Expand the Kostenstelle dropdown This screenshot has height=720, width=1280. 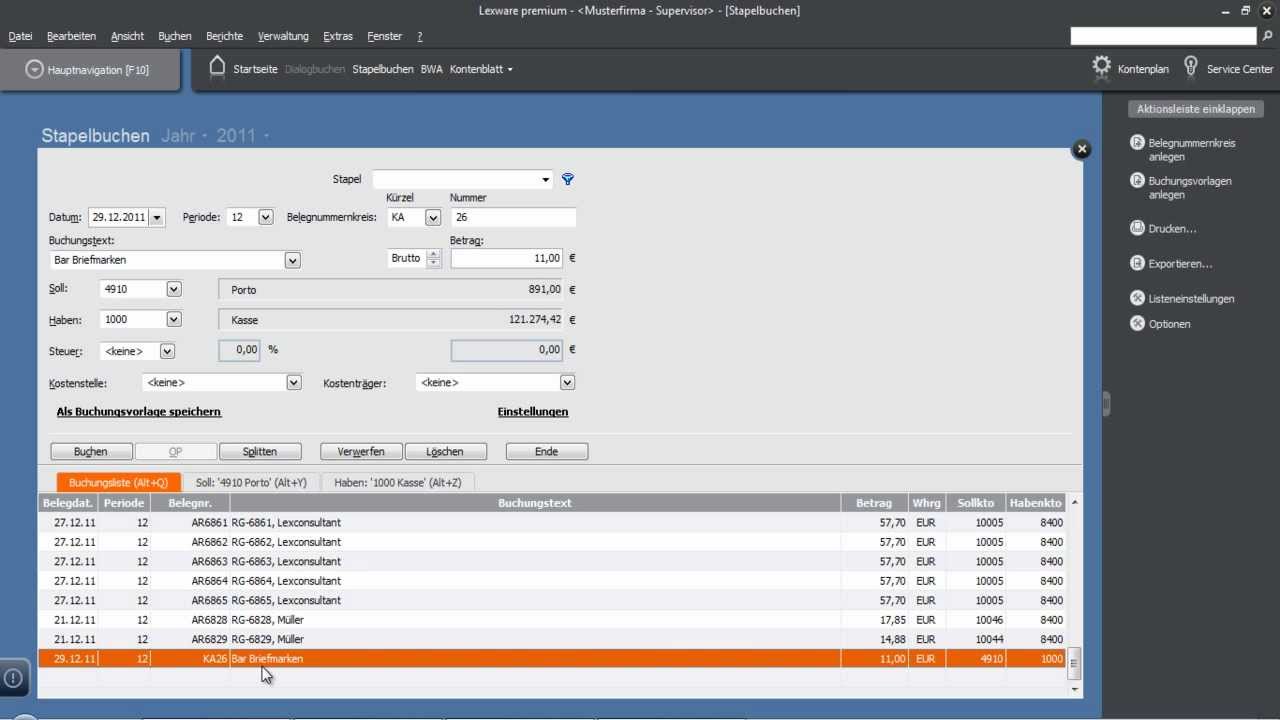pyautogui.click(x=294, y=382)
